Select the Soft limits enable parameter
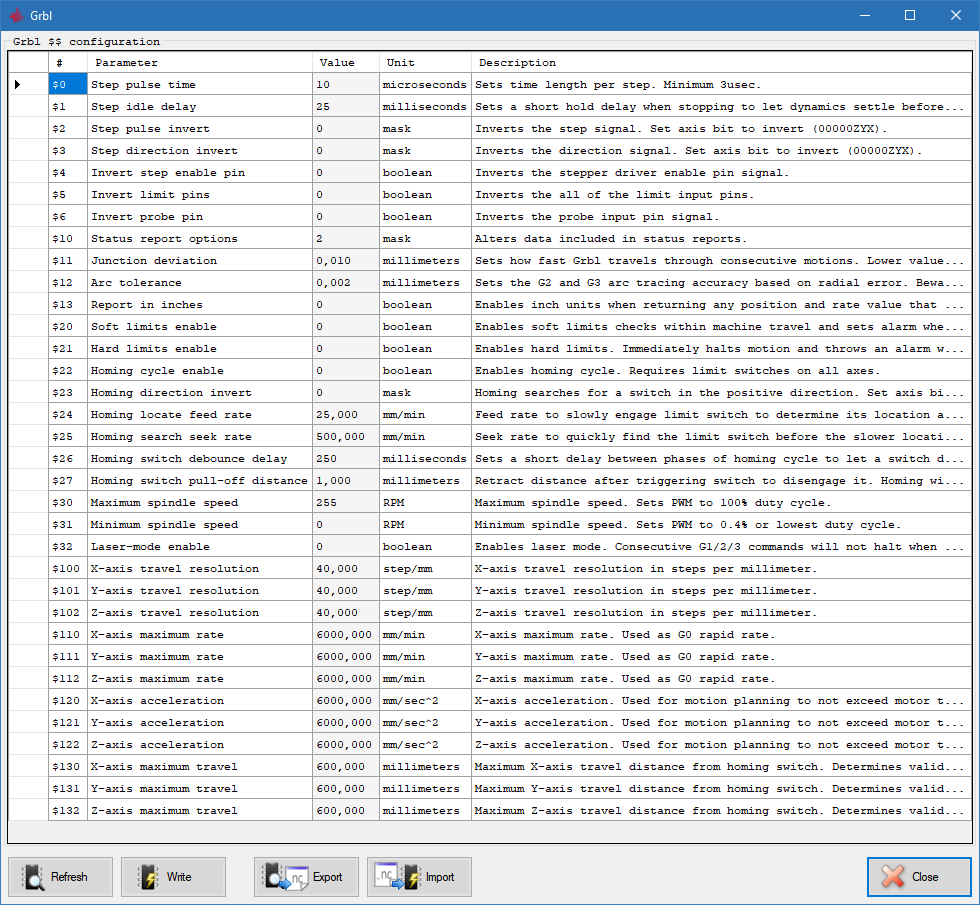980x905 pixels. click(x=200, y=326)
